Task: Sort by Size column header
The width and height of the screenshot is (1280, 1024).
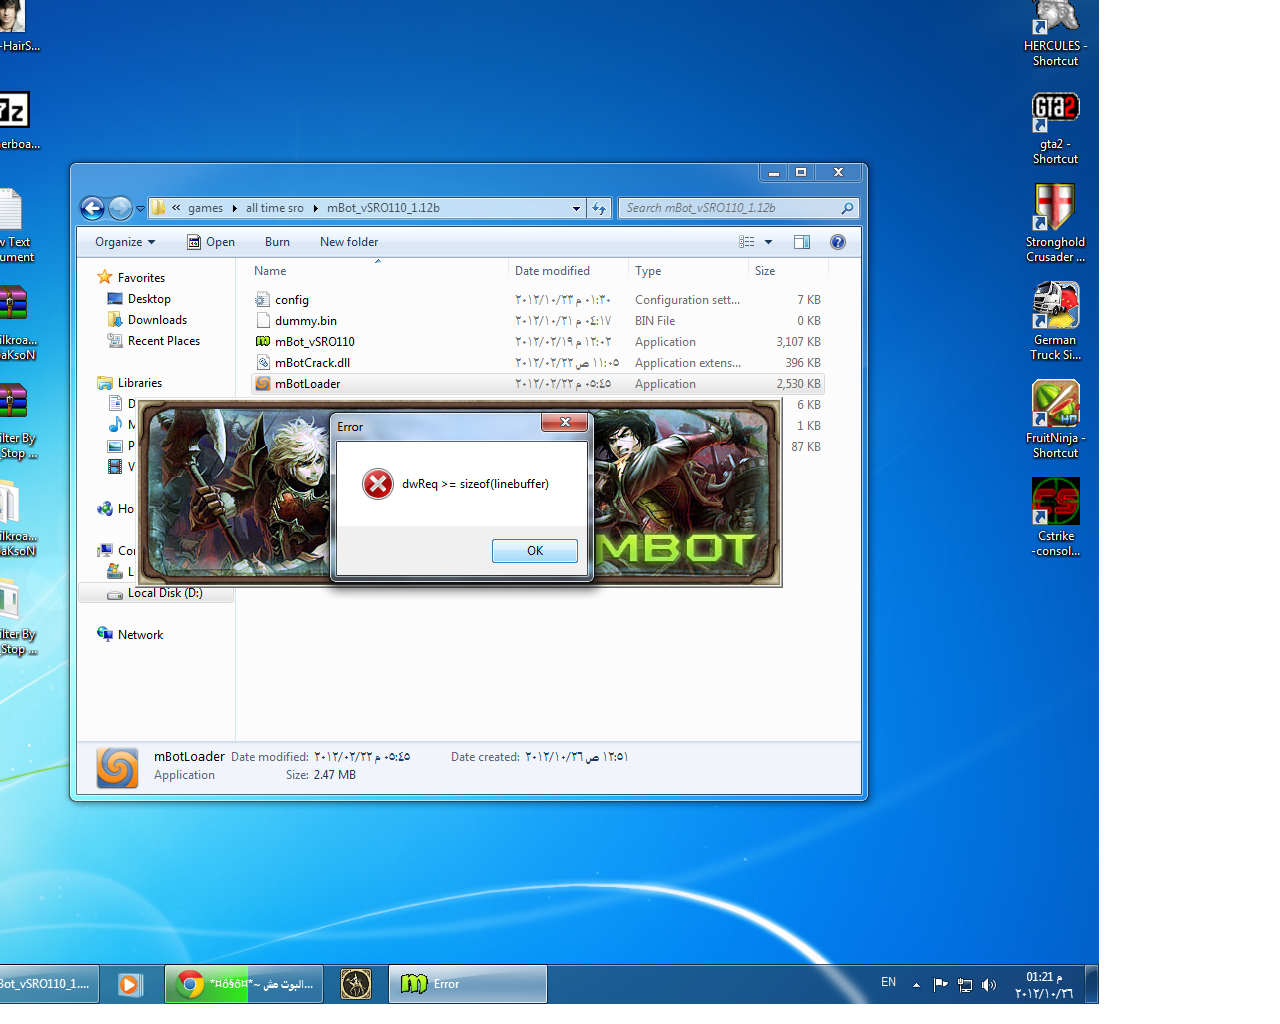Action: click(x=788, y=271)
